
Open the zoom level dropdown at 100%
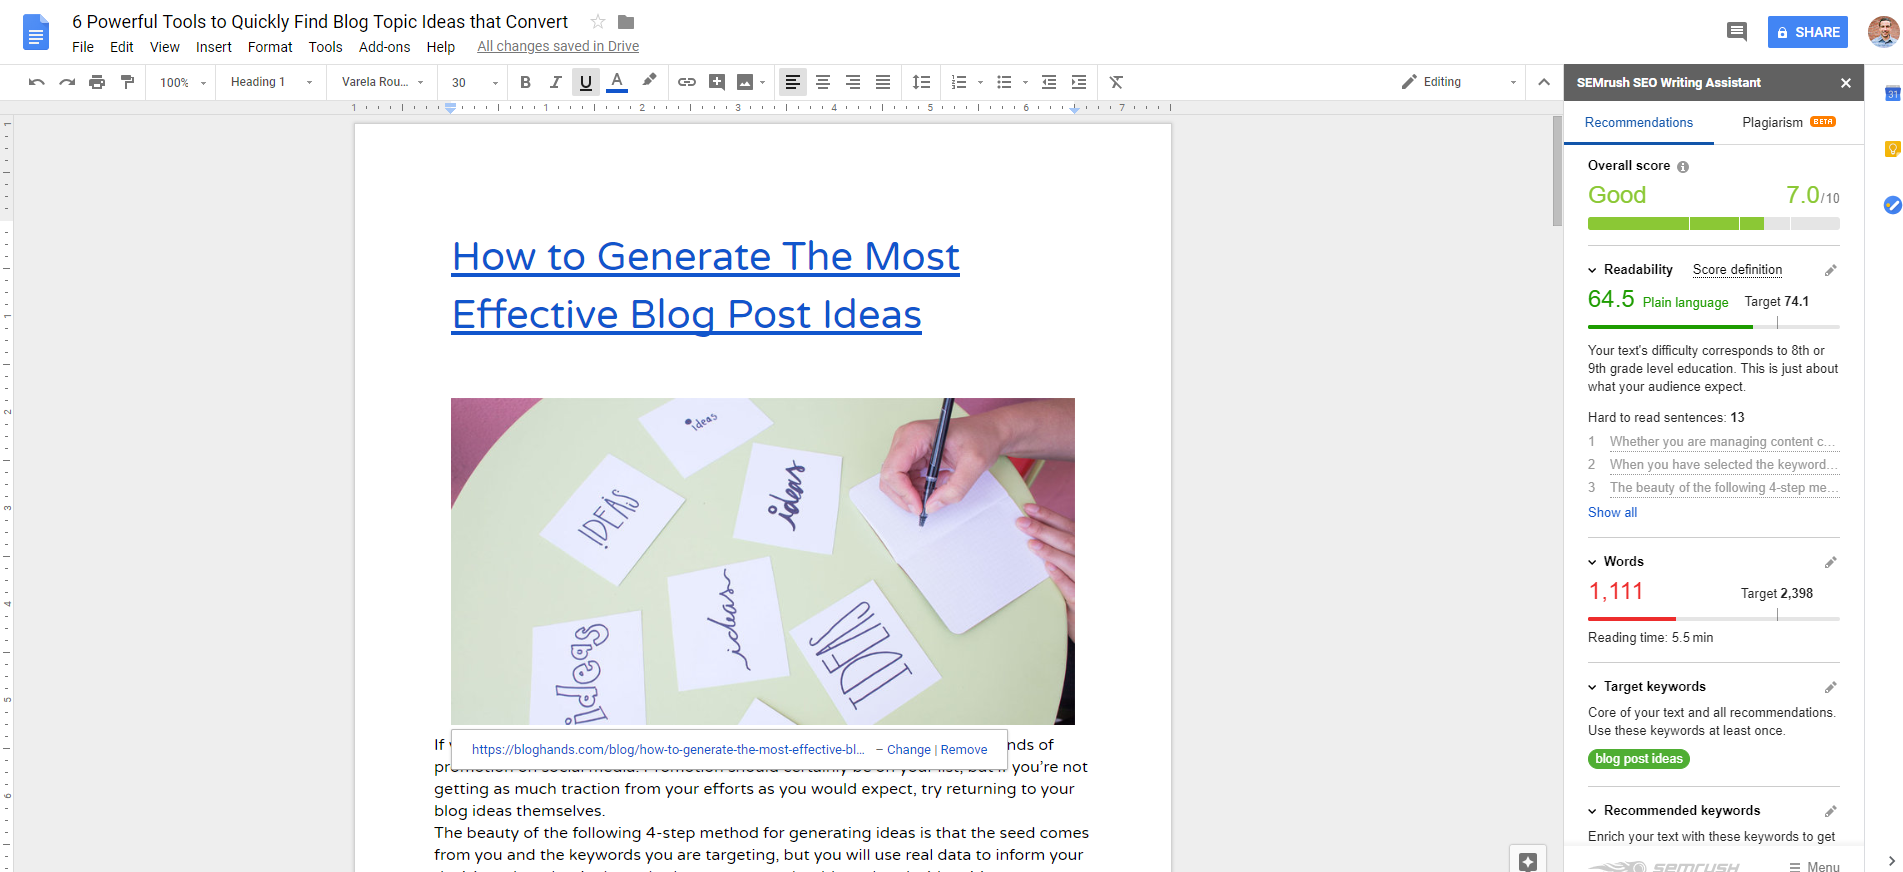click(183, 83)
